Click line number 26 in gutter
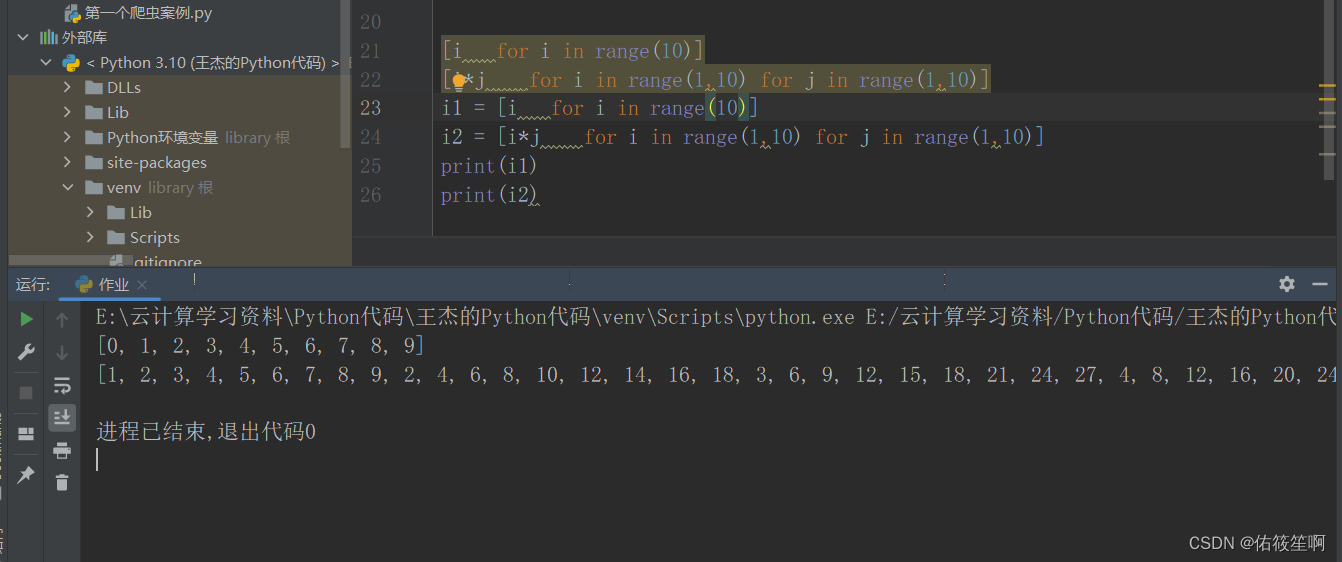The height and width of the screenshot is (562, 1342). (370, 195)
